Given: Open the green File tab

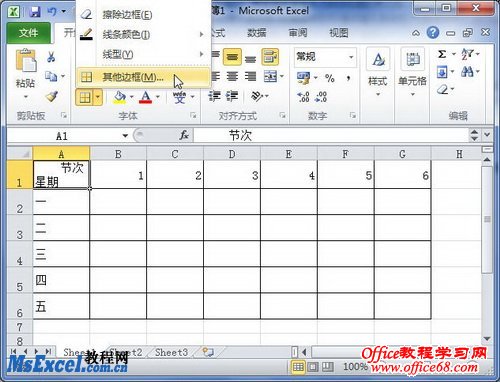Looking at the screenshot, I should pyautogui.click(x=29, y=33).
